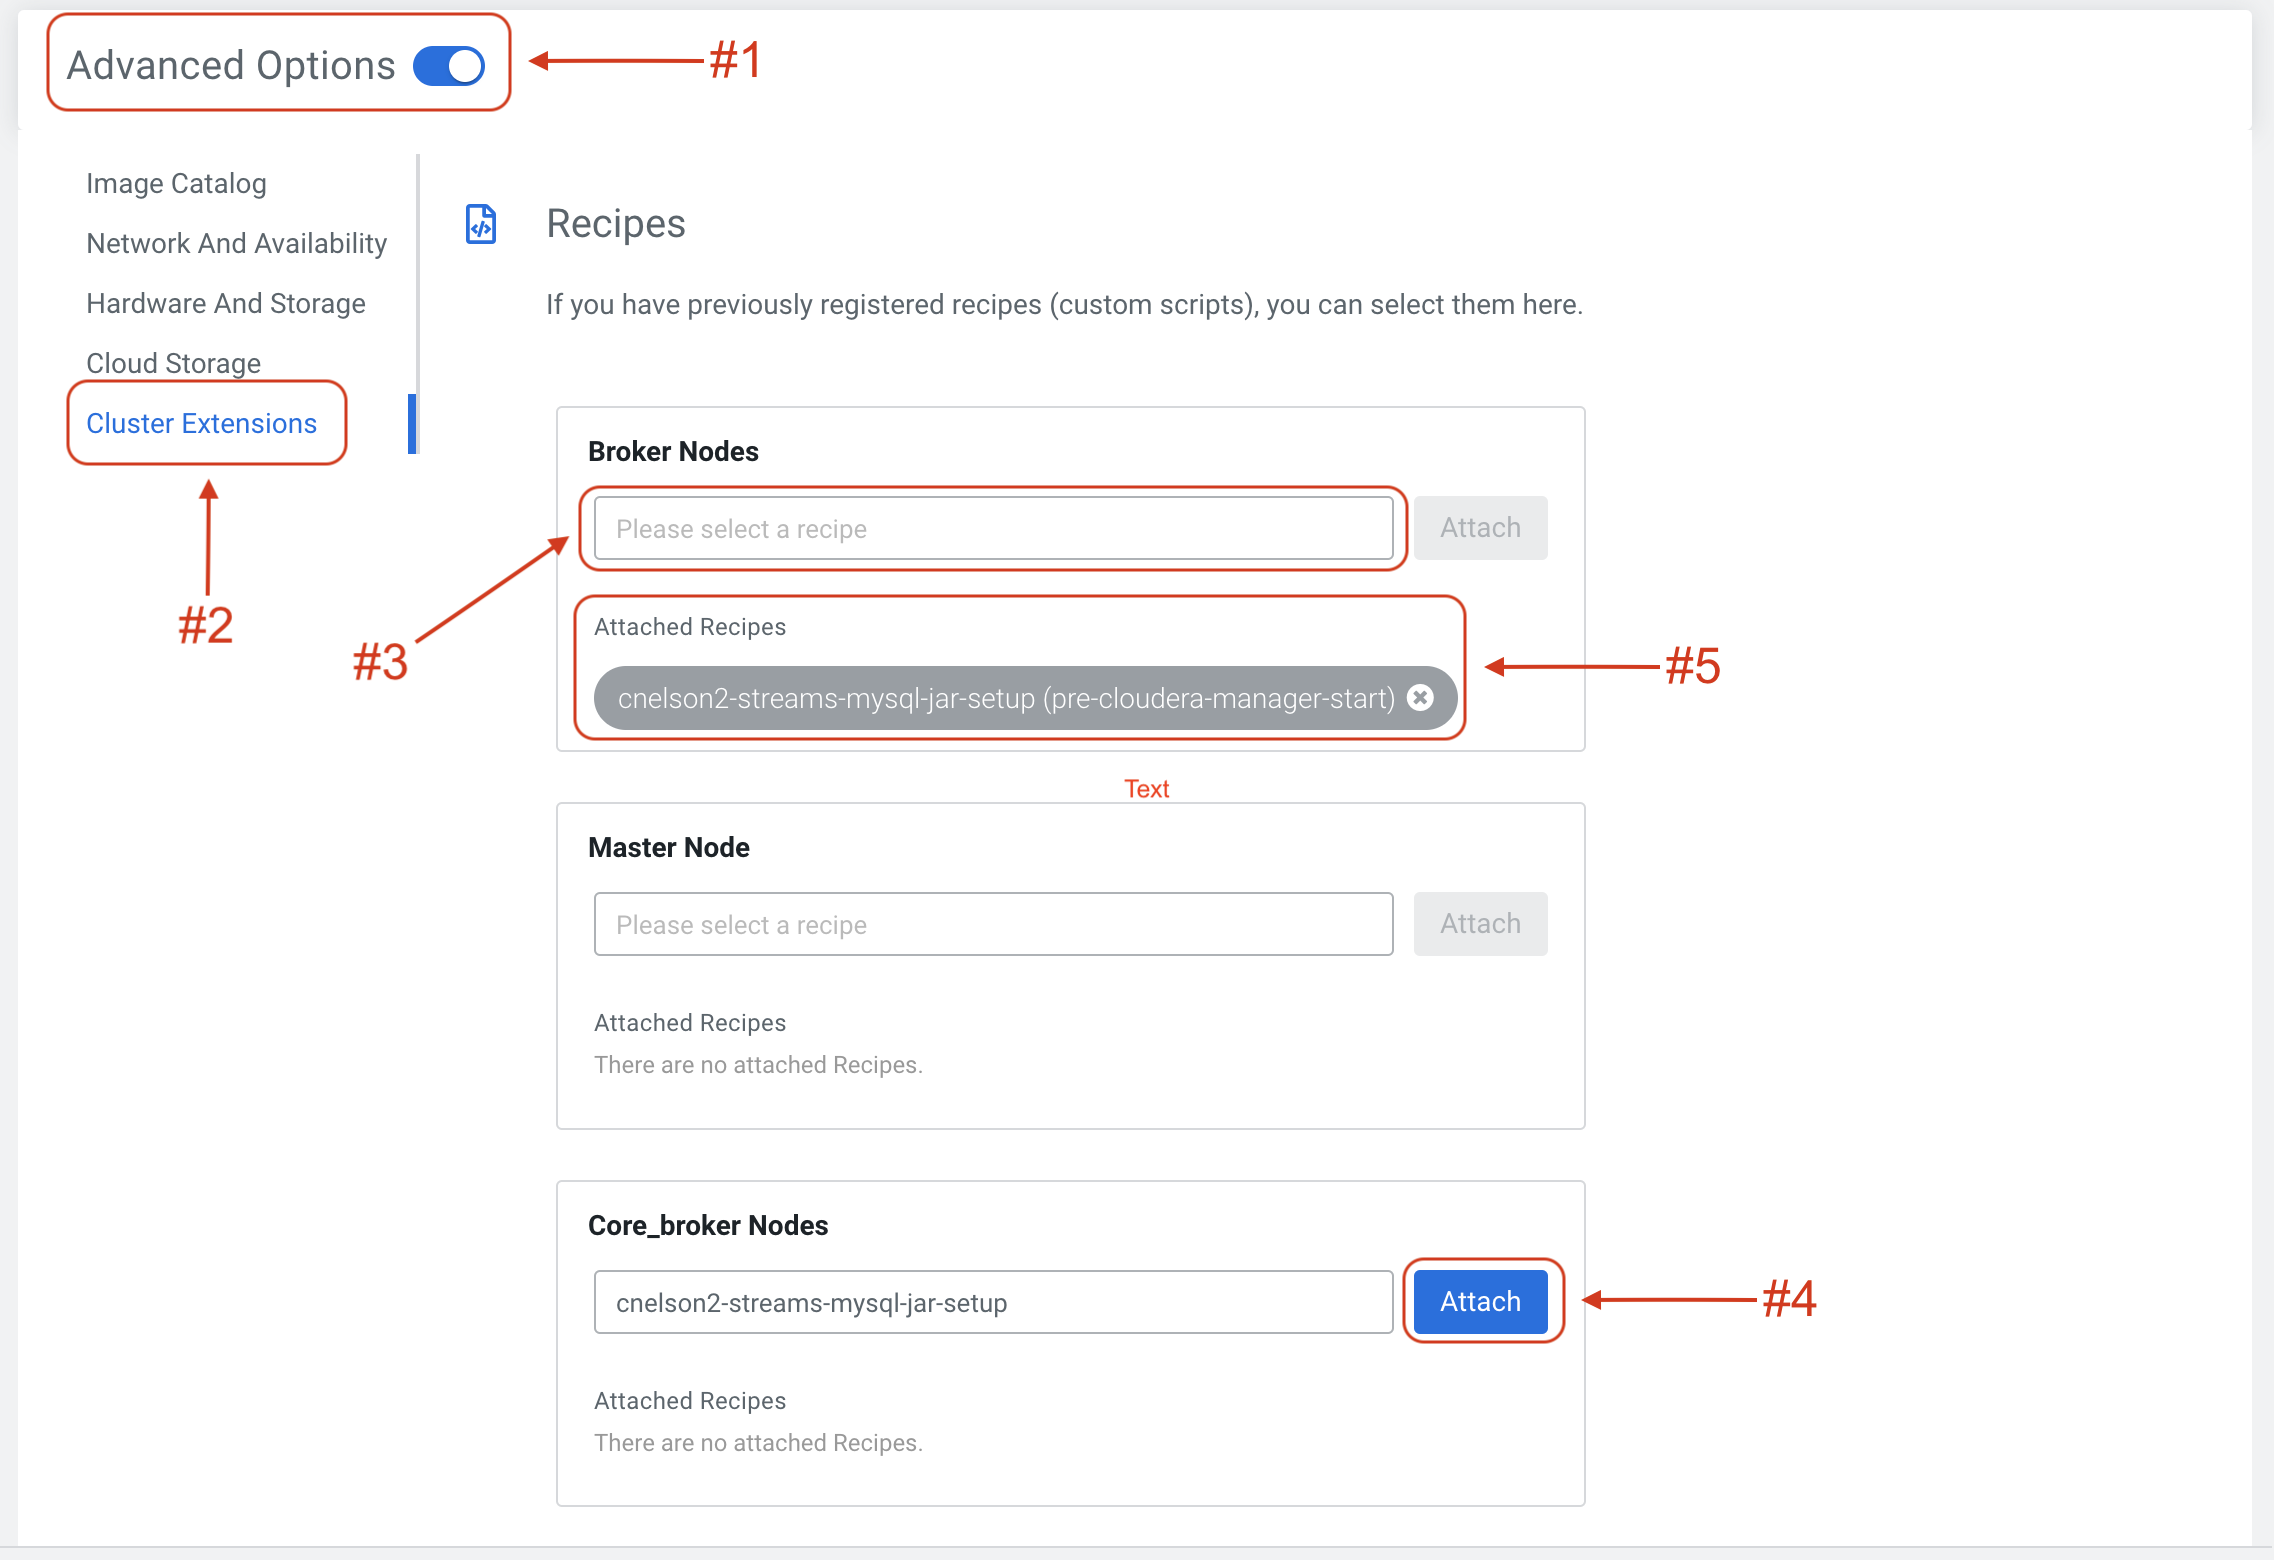This screenshot has height=1560, width=2274.
Task: Click the Core_broker Nodes heading
Action: pos(708,1226)
